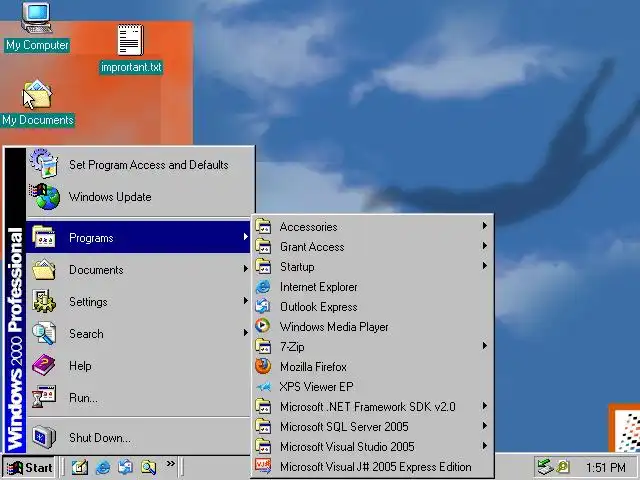The height and width of the screenshot is (480, 640).
Task: Select the imprortant.txt file icon
Action: tap(131, 40)
